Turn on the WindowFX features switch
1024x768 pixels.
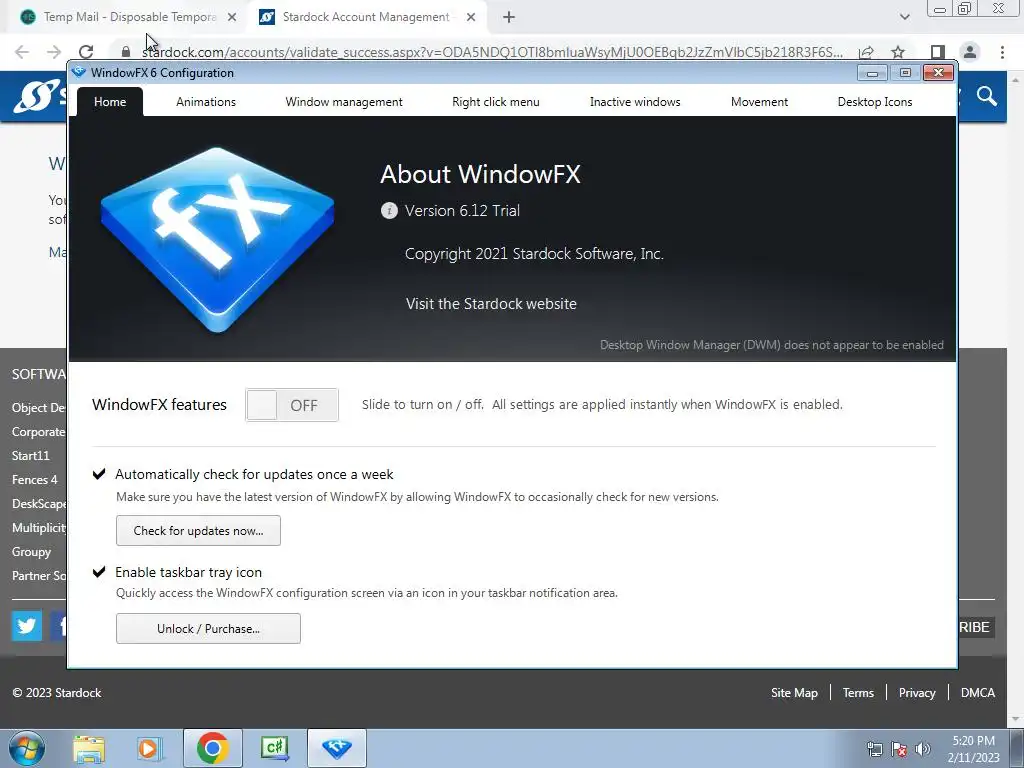[x=292, y=405]
